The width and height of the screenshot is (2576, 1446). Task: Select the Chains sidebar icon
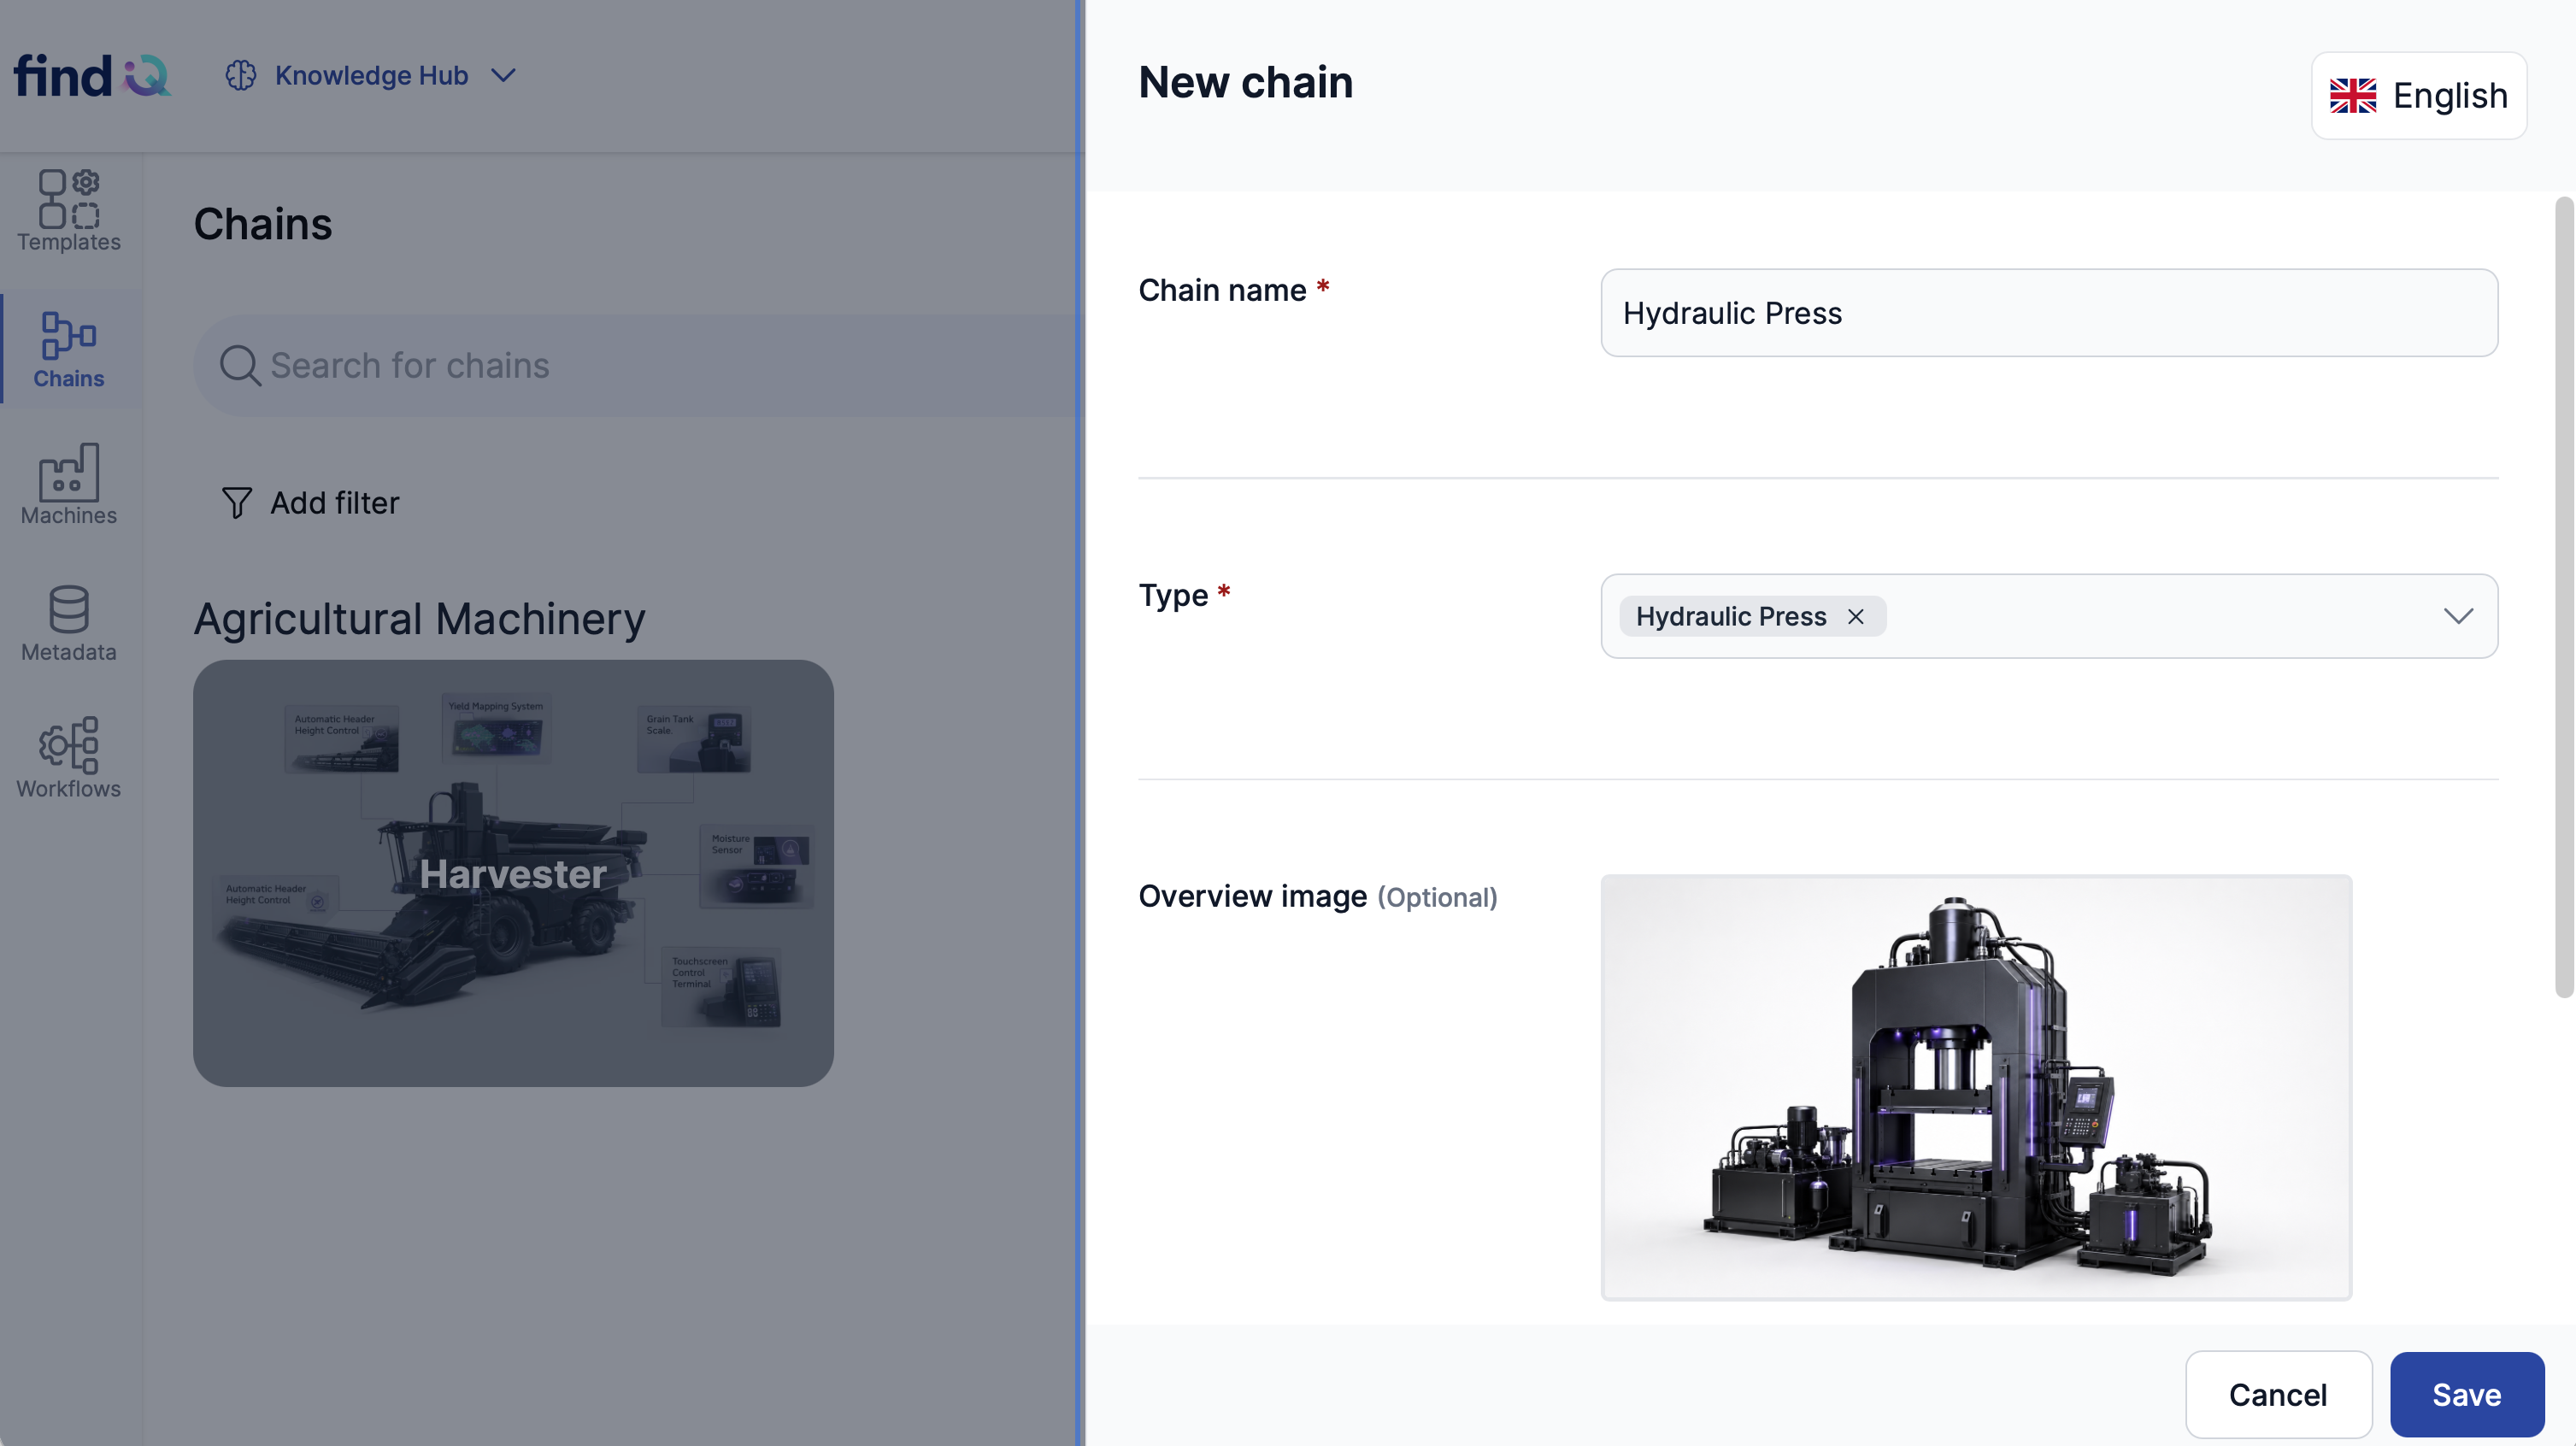pos(69,335)
